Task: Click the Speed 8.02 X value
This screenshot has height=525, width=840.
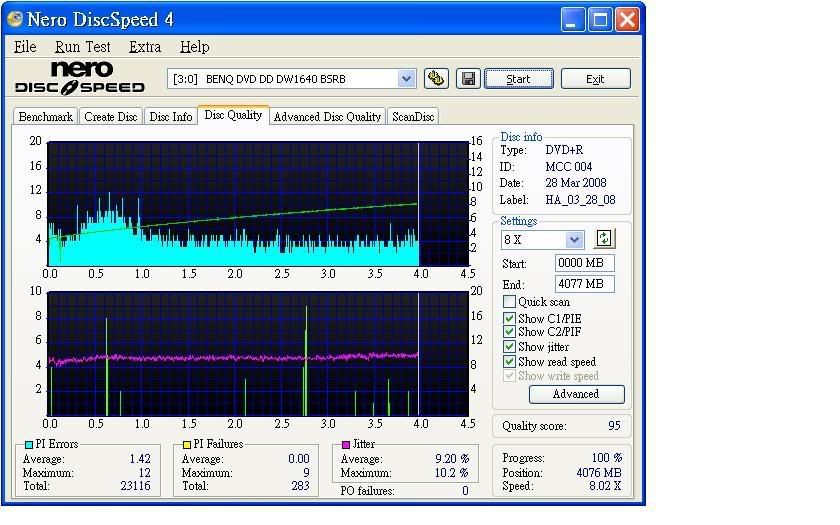Action: pyautogui.click(x=605, y=486)
